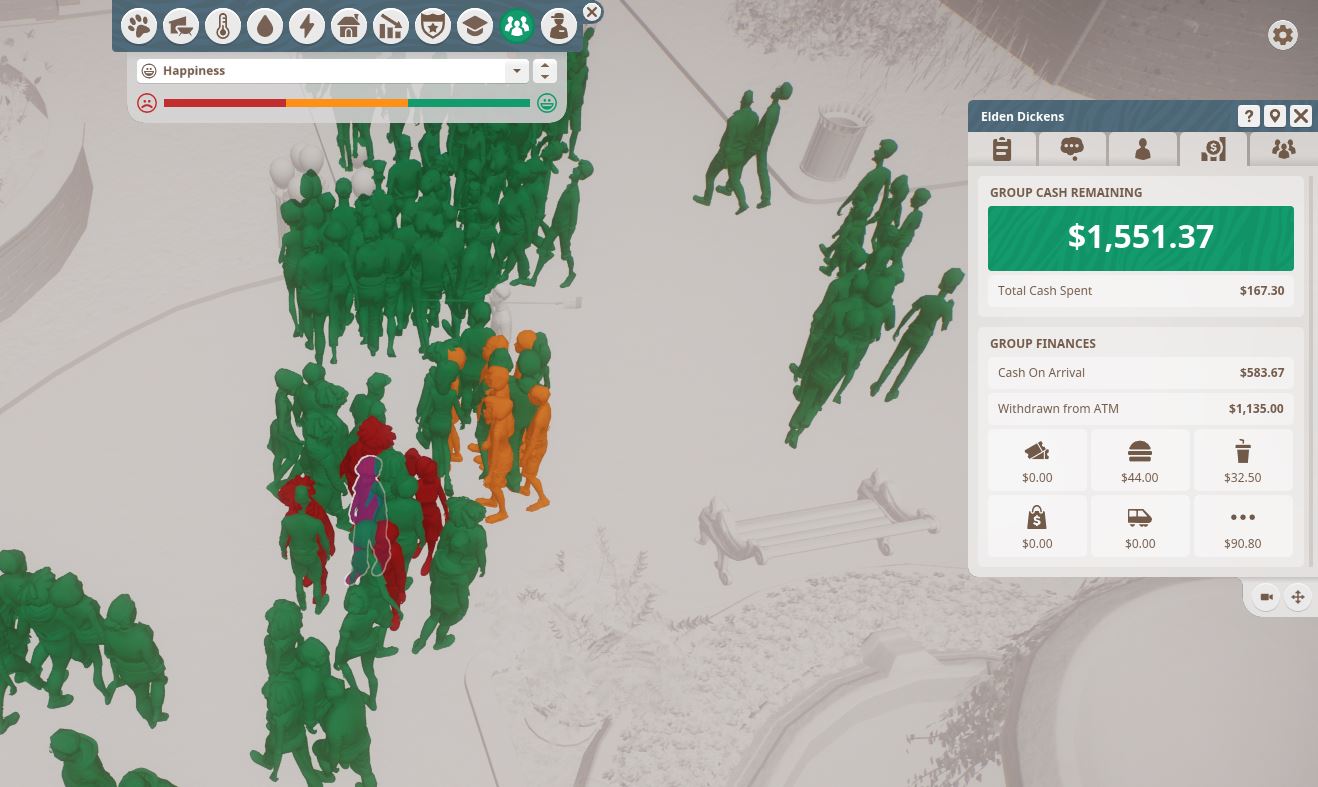Open the staff worker heat map icon
The height and width of the screenshot is (787, 1318).
(559, 26)
